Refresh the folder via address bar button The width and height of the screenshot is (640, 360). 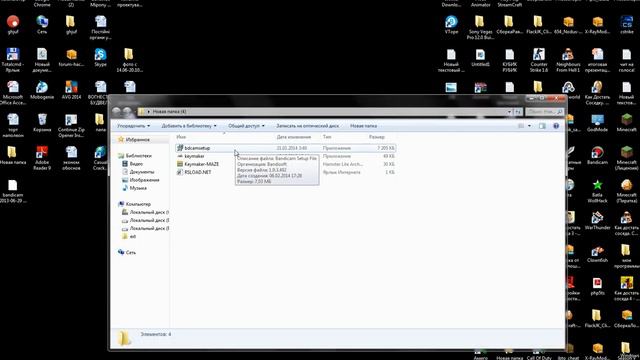[518, 111]
